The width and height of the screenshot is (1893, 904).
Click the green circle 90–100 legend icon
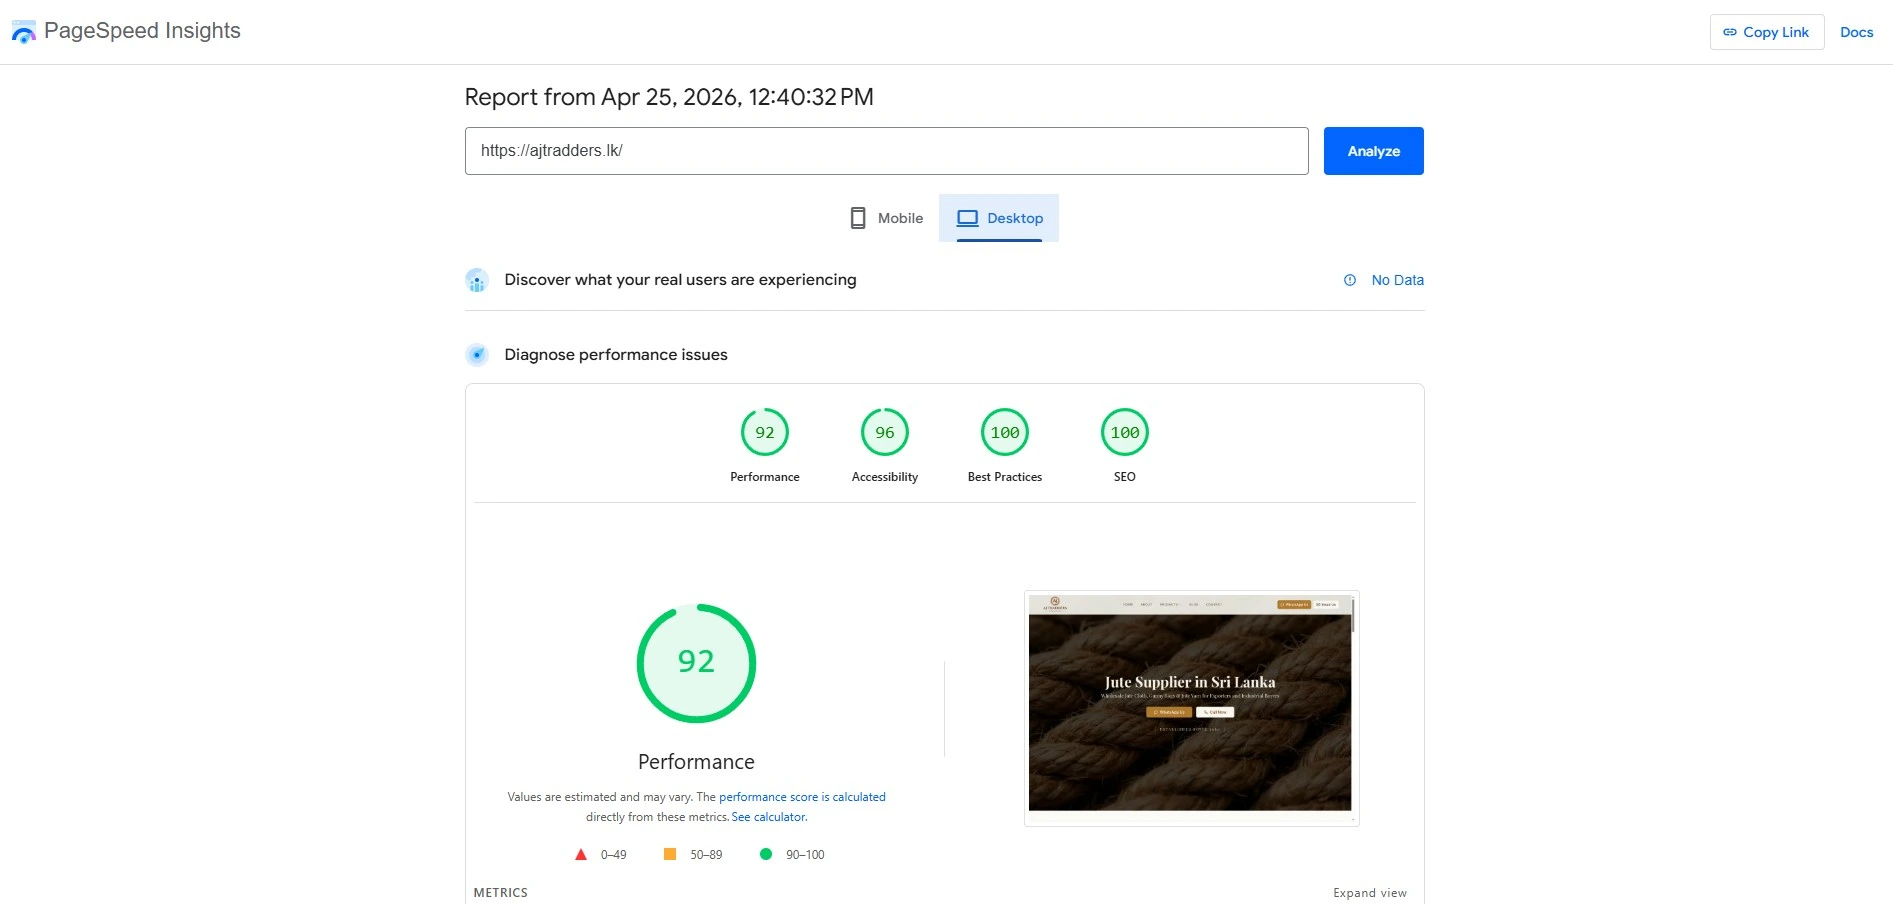[x=766, y=854]
